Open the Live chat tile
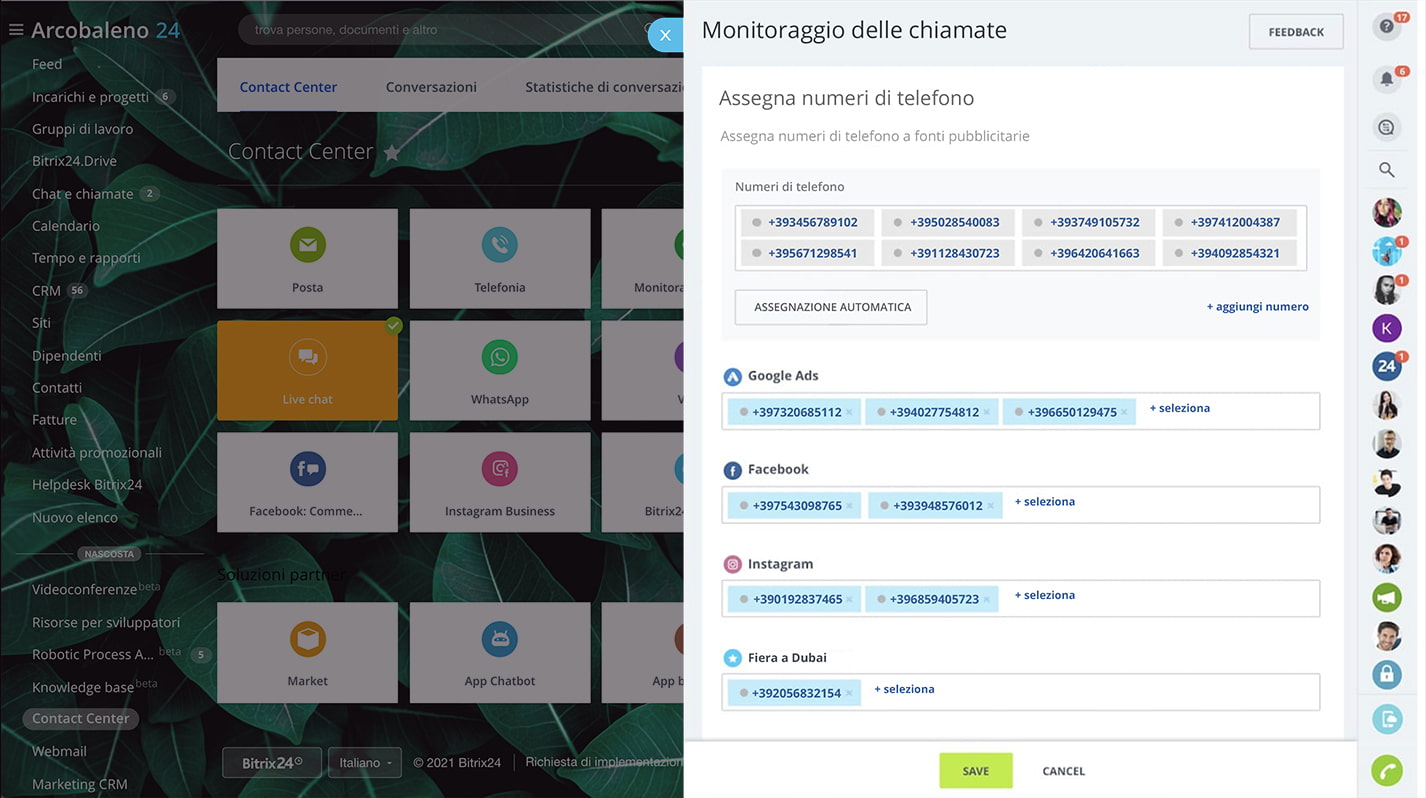Screen dimensions: 1426x798 (307, 370)
